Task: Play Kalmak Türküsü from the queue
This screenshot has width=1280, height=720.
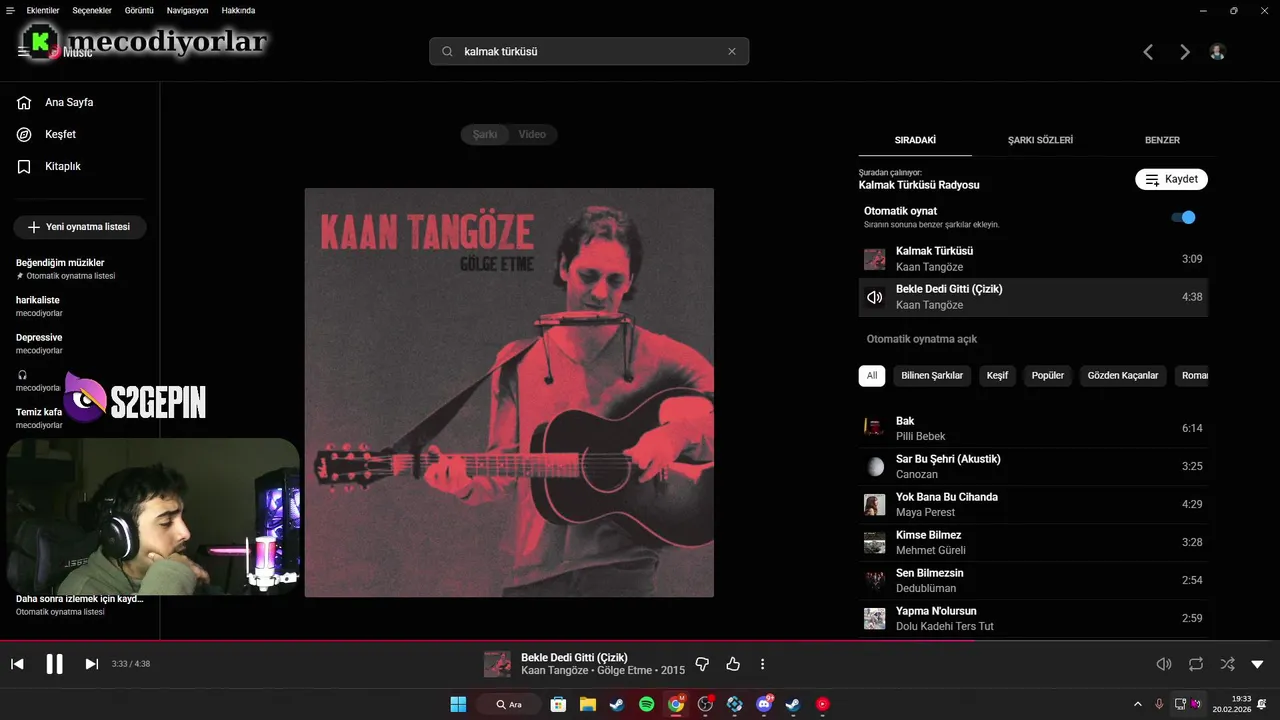Action: (x=1033, y=259)
